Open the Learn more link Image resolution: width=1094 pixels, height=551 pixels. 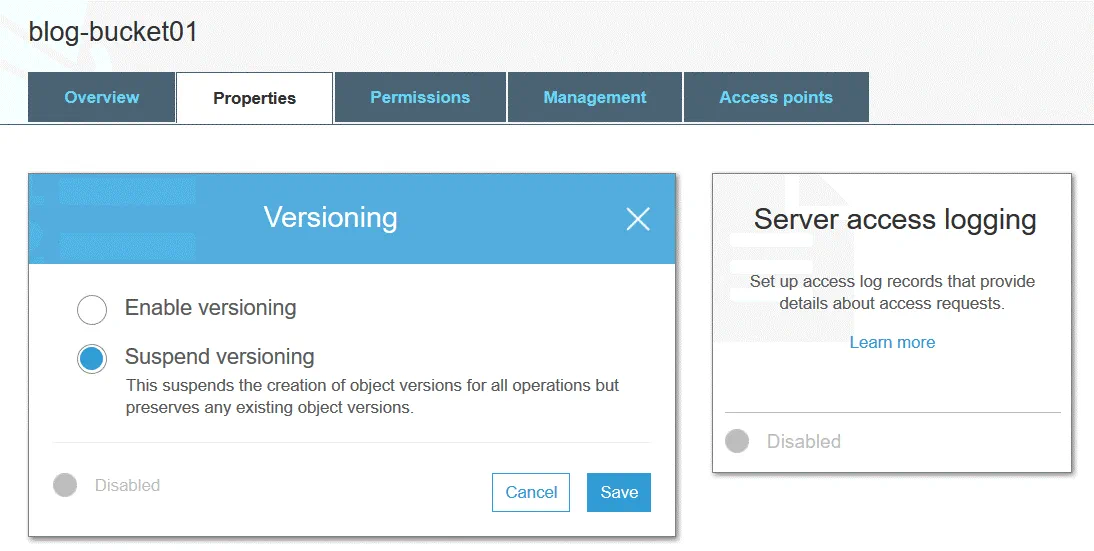[892, 342]
